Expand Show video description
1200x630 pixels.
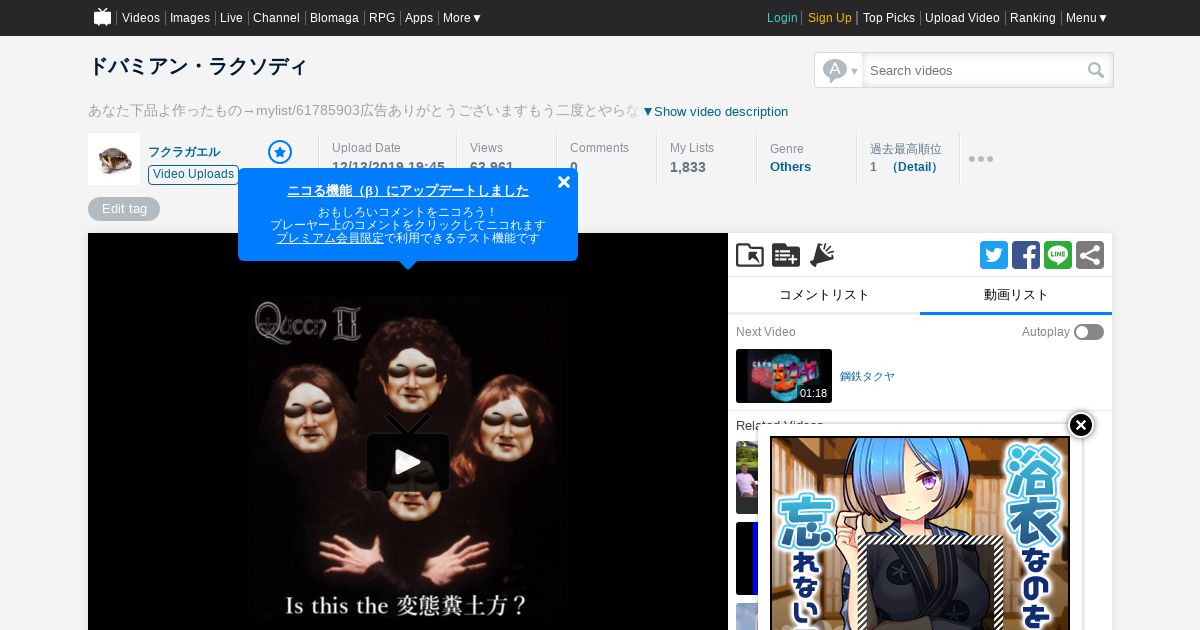click(x=715, y=111)
